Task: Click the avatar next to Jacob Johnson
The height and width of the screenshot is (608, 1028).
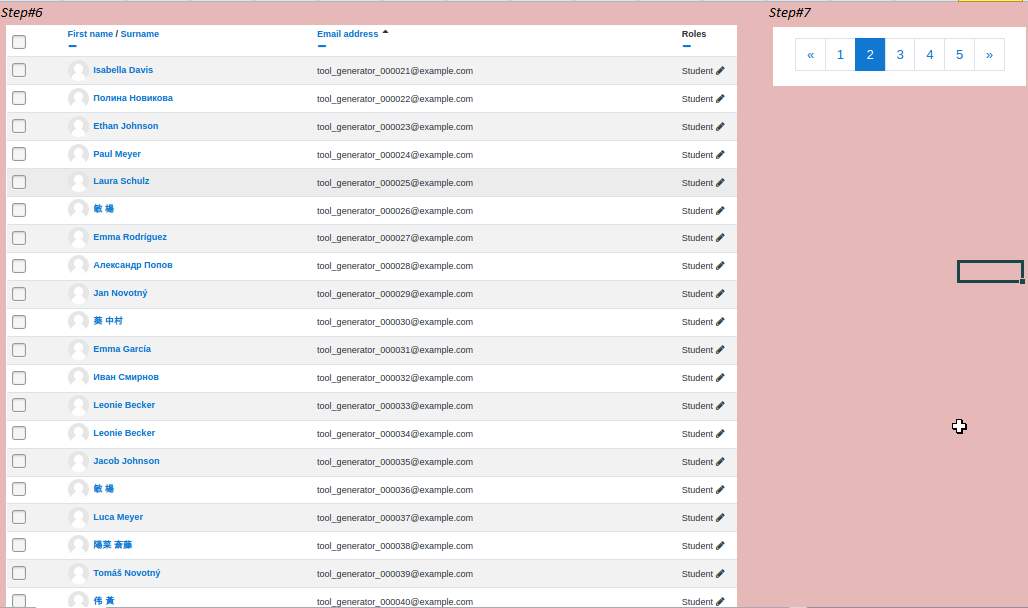Action: pyautogui.click(x=78, y=461)
